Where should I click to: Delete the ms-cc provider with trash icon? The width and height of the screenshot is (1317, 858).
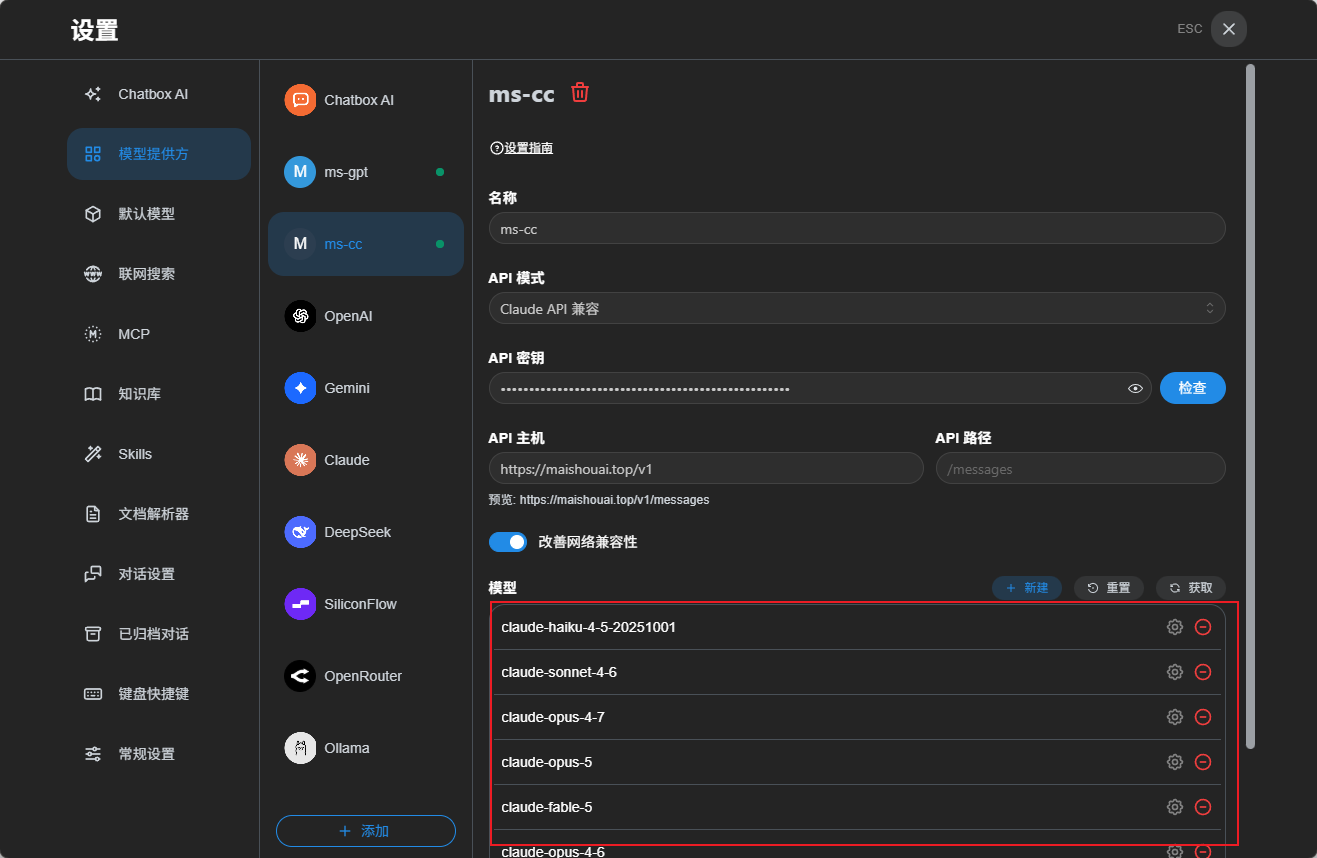[x=580, y=93]
